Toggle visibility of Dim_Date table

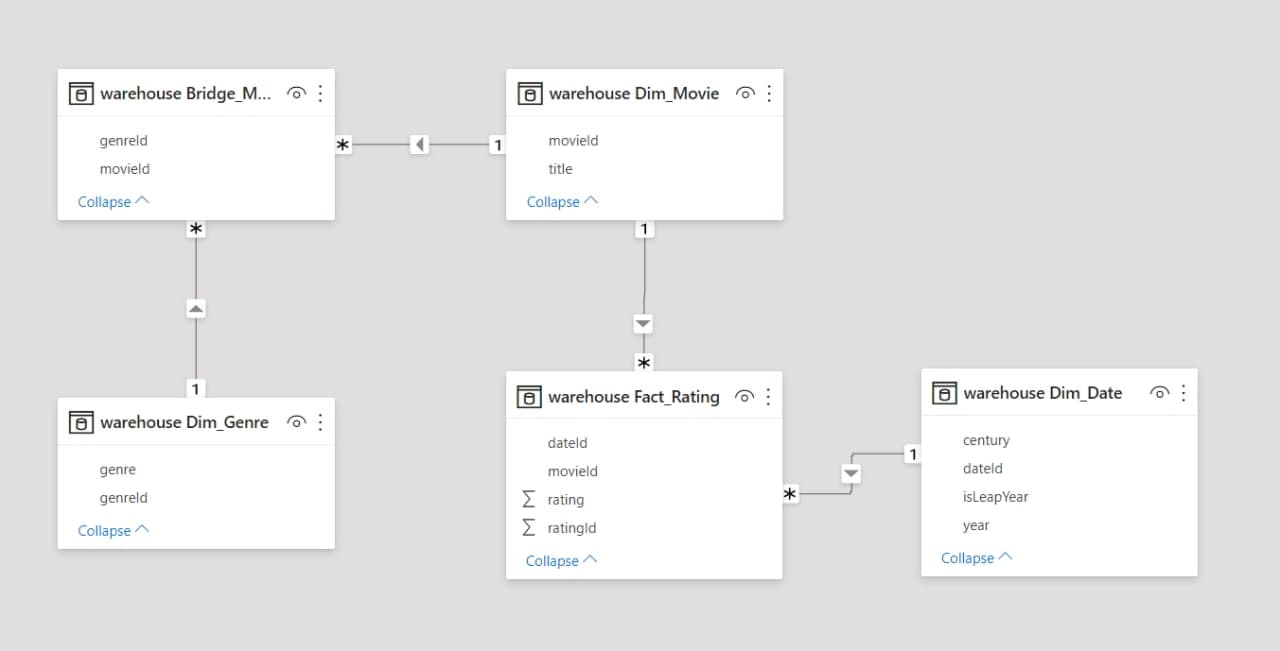(x=1159, y=393)
